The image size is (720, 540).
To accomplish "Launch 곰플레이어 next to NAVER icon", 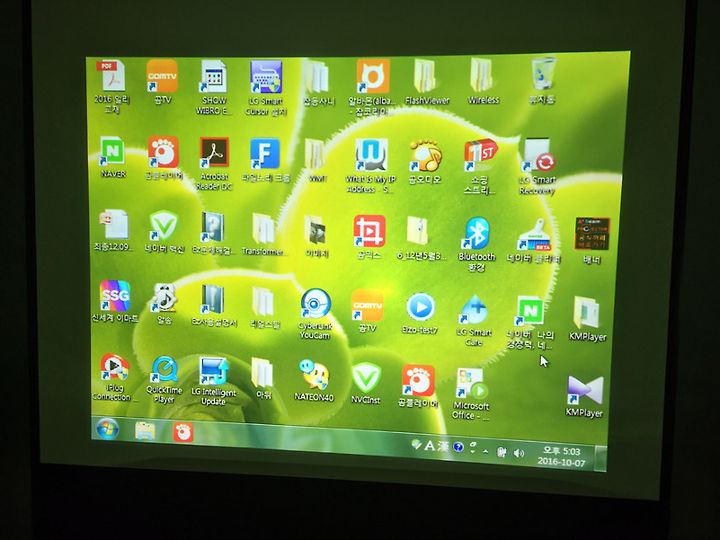I will tap(163, 158).
